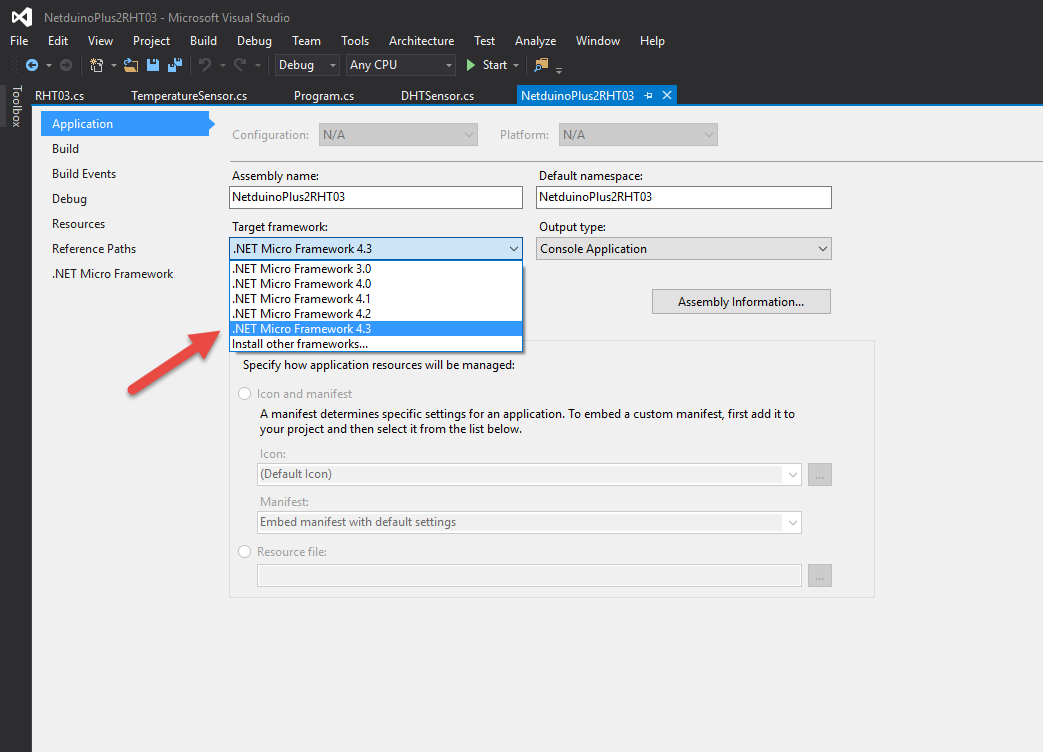Switch to the DHTSensor.cs tab
The height and width of the screenshot is (752, 1043).
(x=438, y=96)
